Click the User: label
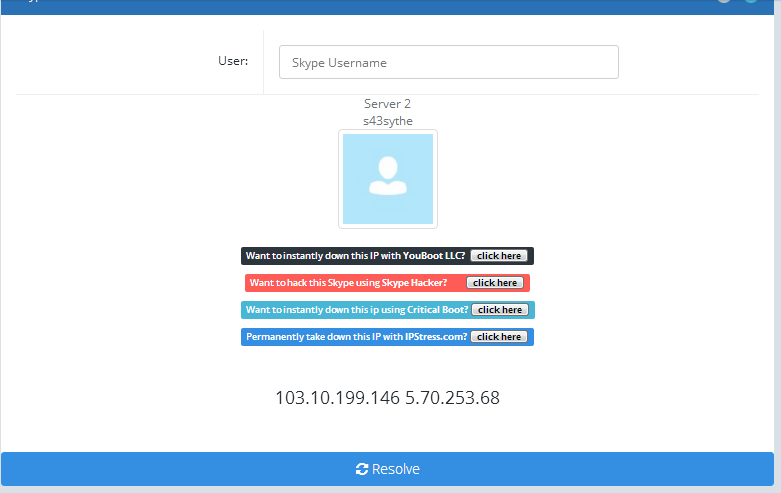781x493 pixels. [233, 61]
